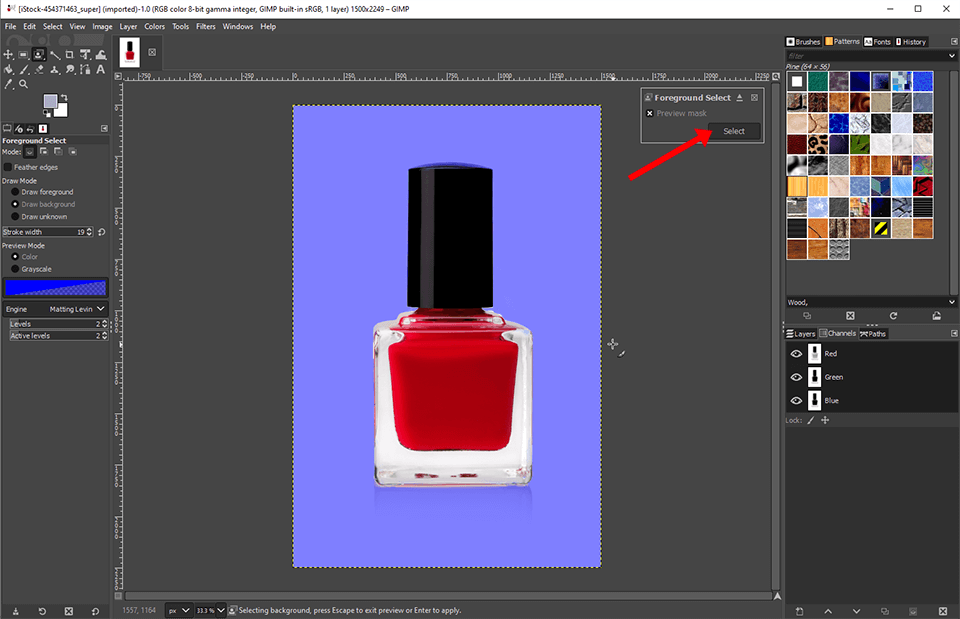Open the pattern name dropdown showing Wood
This screenshot has height=619, width=960.
click(x=951, y=302)
